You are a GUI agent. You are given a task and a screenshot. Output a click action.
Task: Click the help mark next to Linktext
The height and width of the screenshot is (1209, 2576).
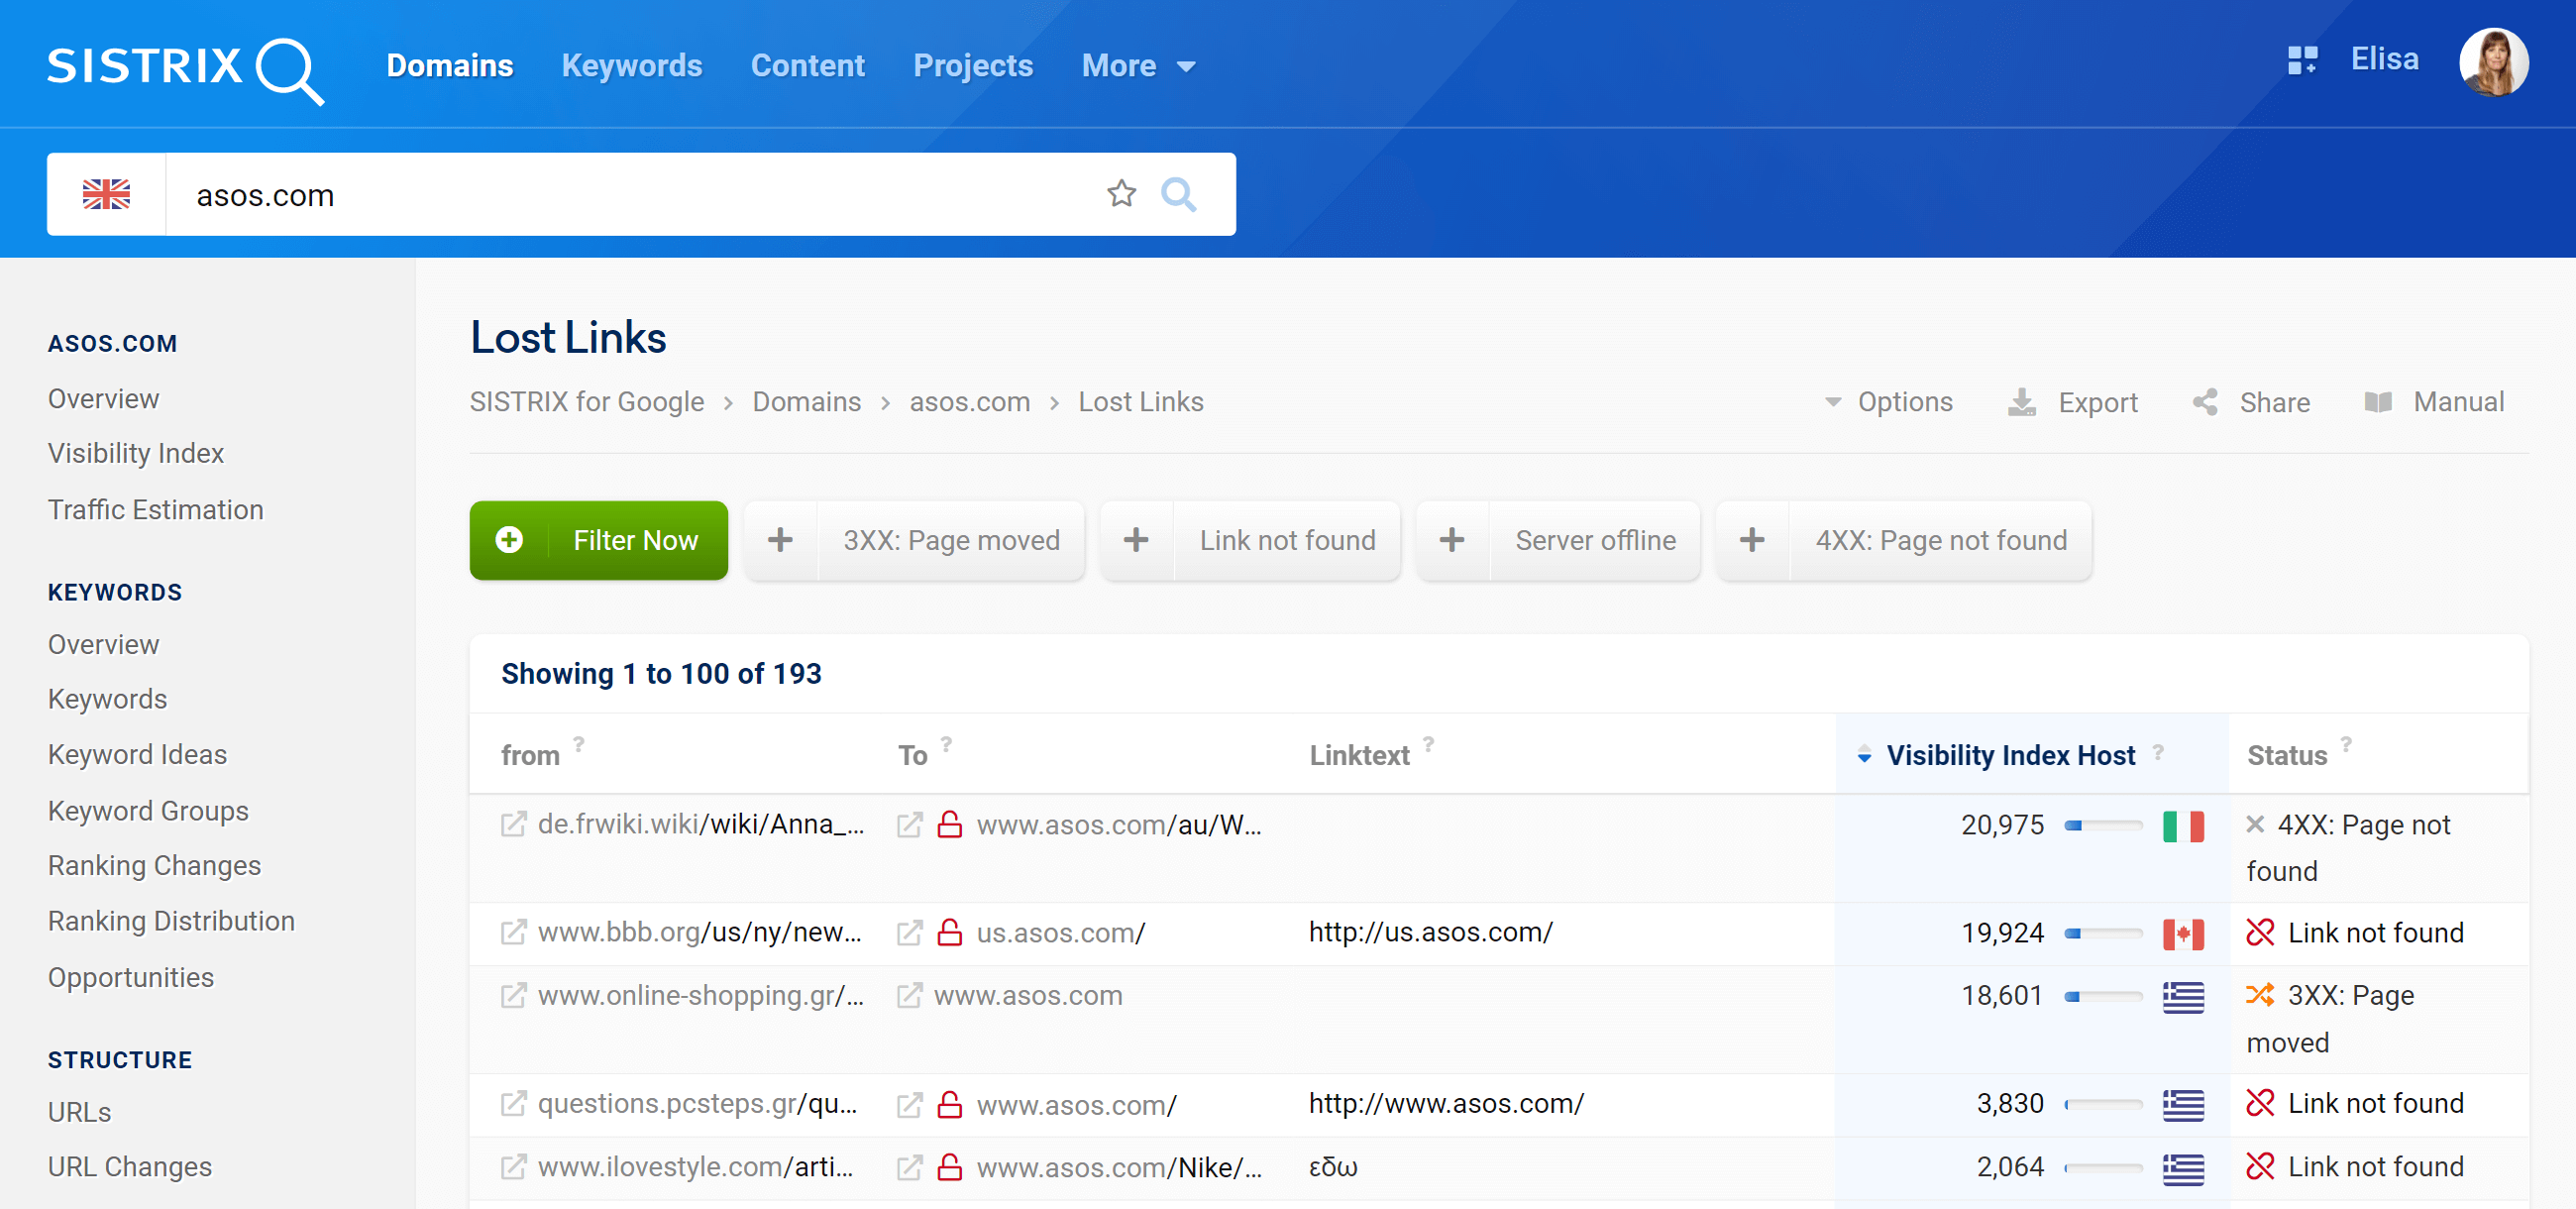point(1429,744)
